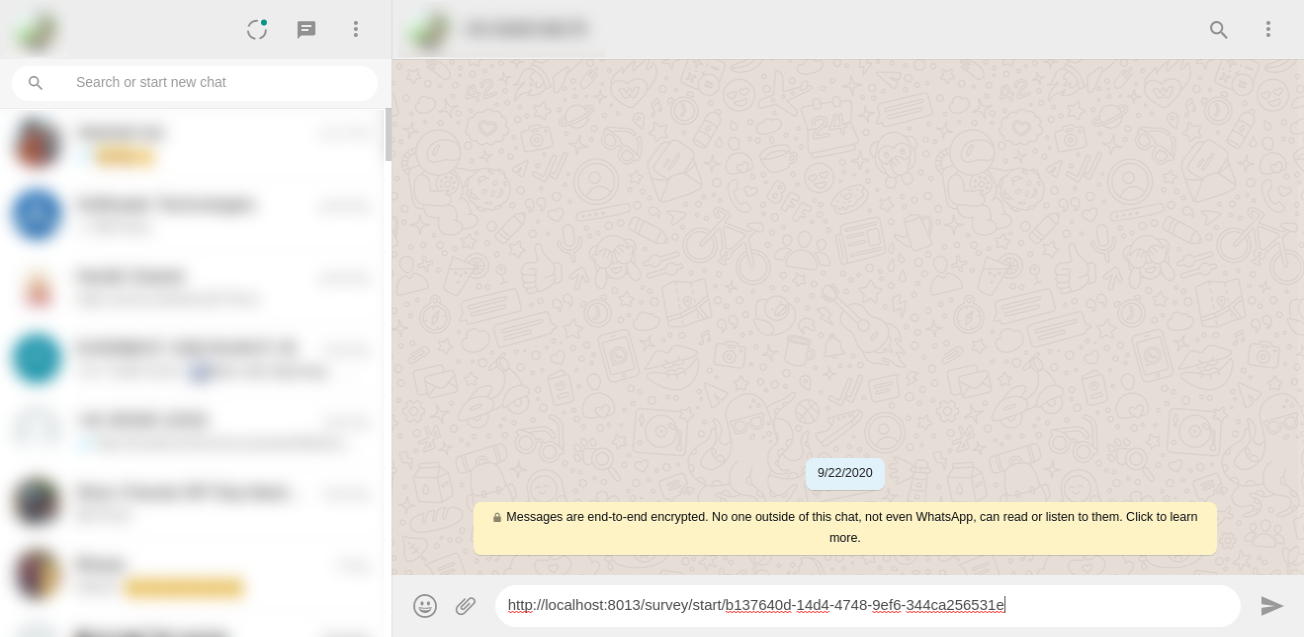
Task: Open your own profile picture at top-left
Action: [x=36, y=30]
